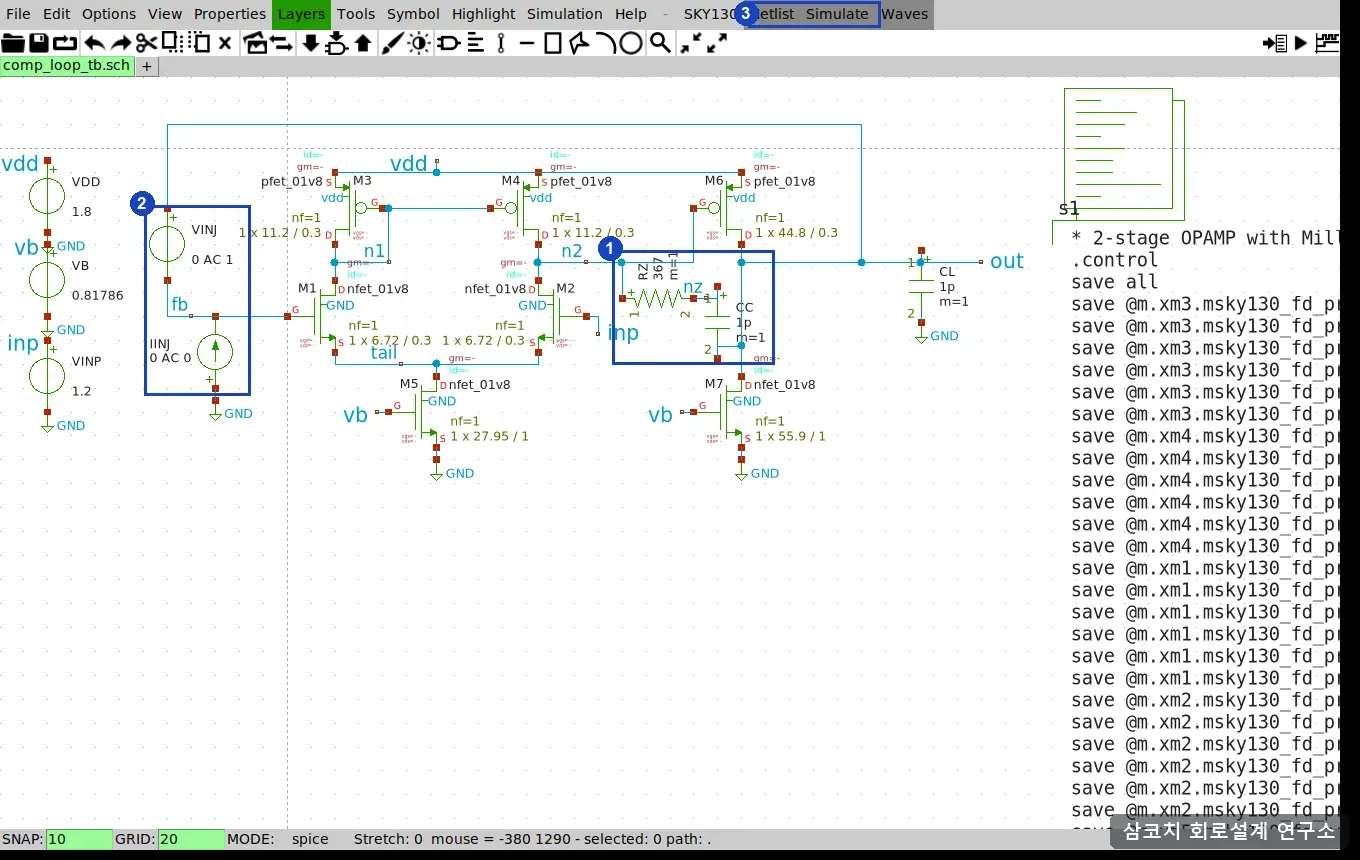The height and width of the screenshot is (860, 1360).
Task: Redo the last undone edit
Action: 120,43
